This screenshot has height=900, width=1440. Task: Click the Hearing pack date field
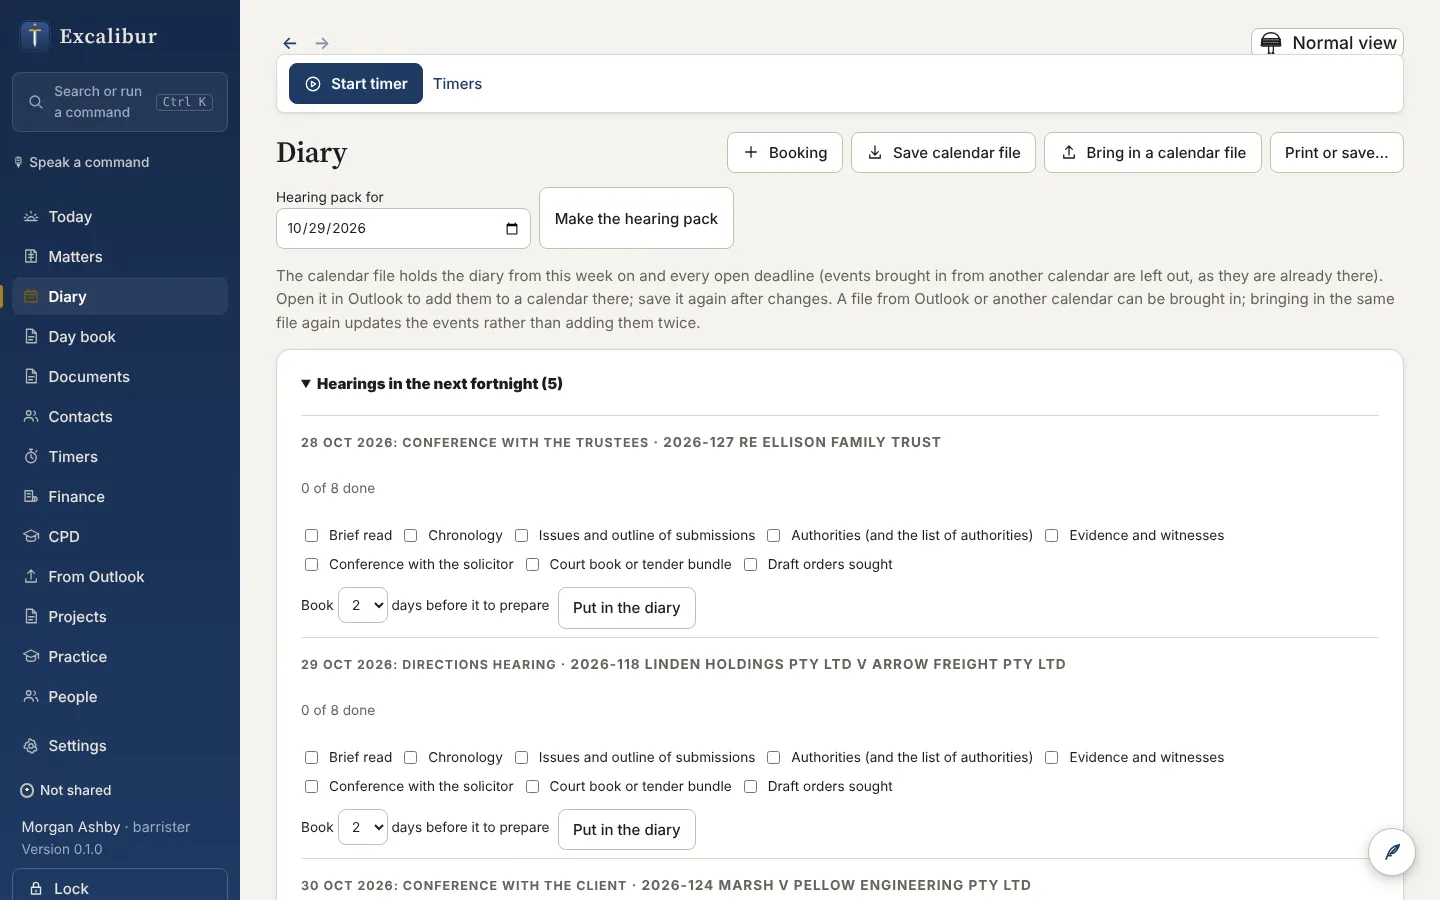tap(403, 228)
